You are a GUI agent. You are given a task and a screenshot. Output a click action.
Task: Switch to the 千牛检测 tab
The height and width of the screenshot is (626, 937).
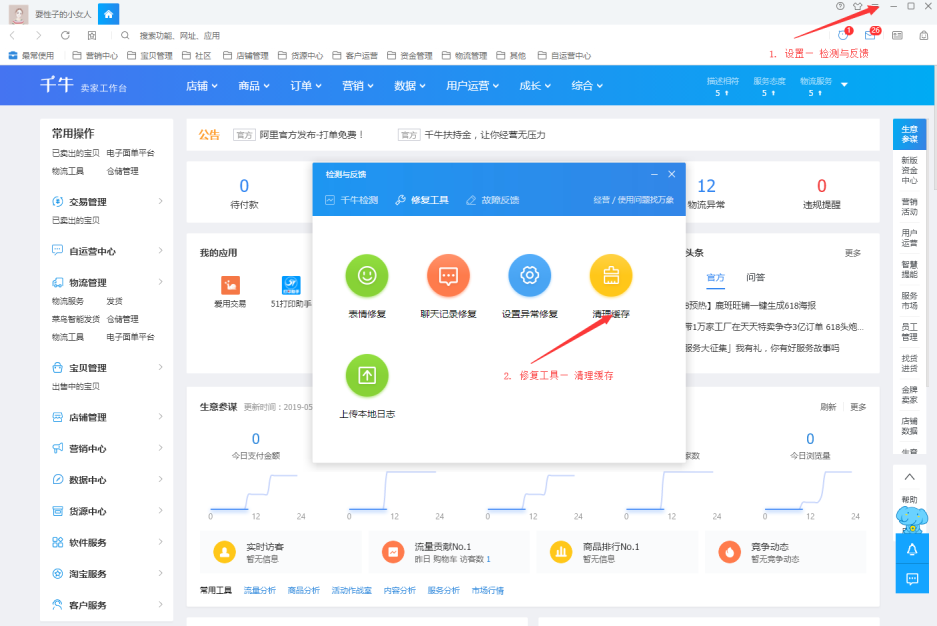(352, 200)
